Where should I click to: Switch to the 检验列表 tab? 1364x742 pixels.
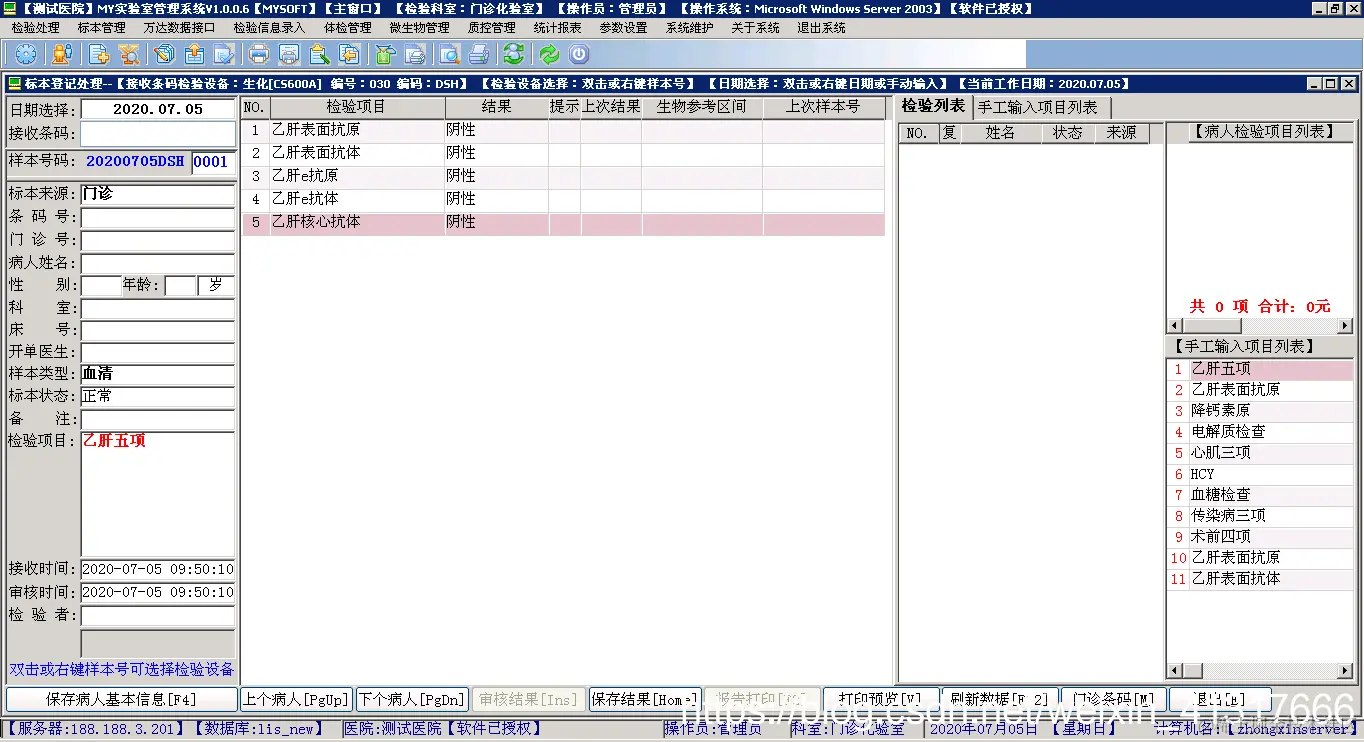pos(933,106)
